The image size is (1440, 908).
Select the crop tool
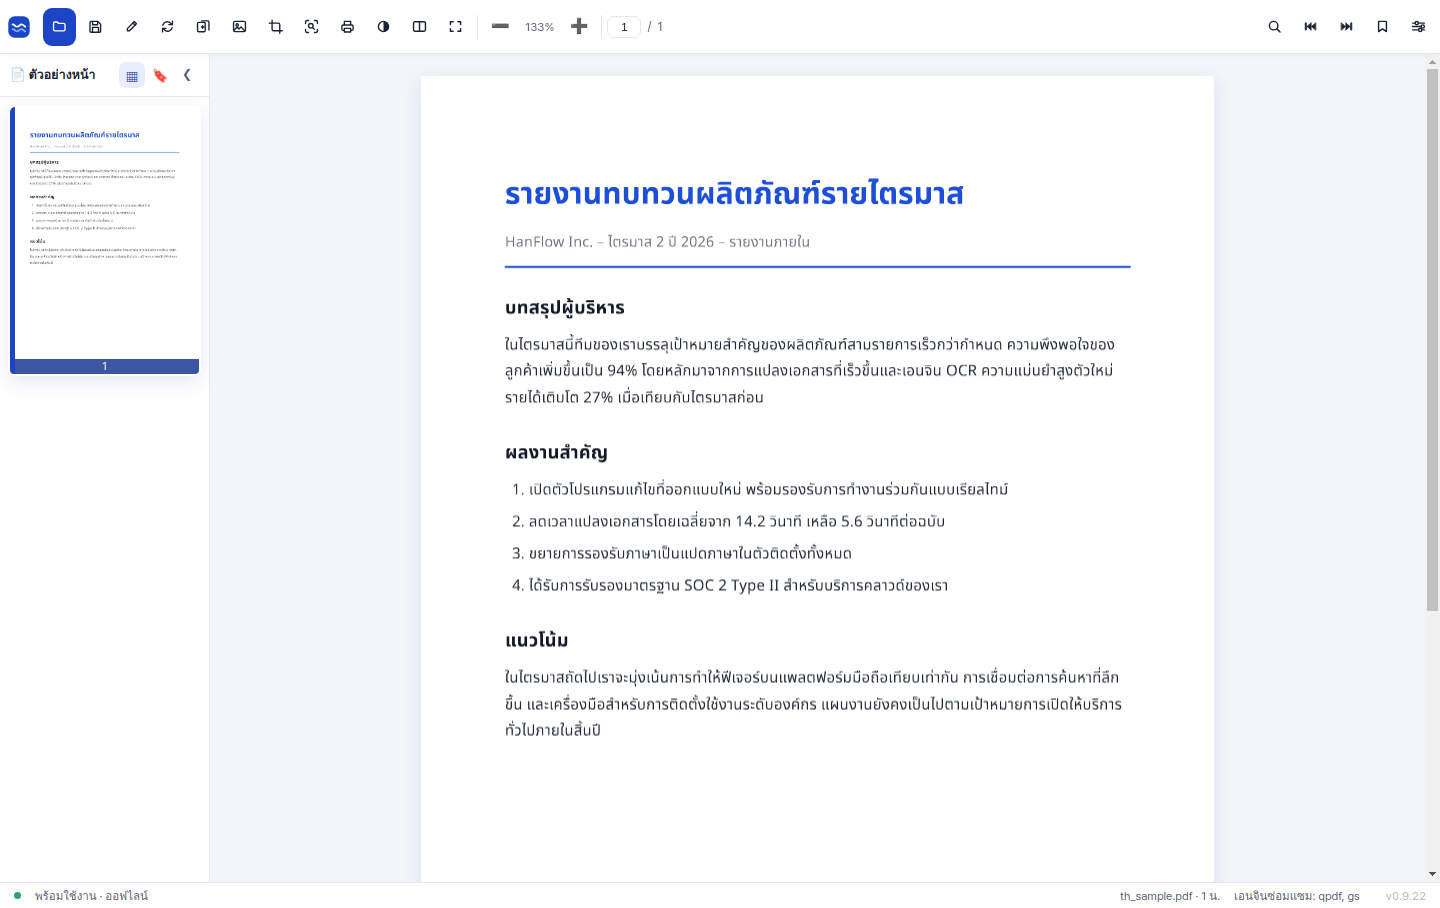275,27
